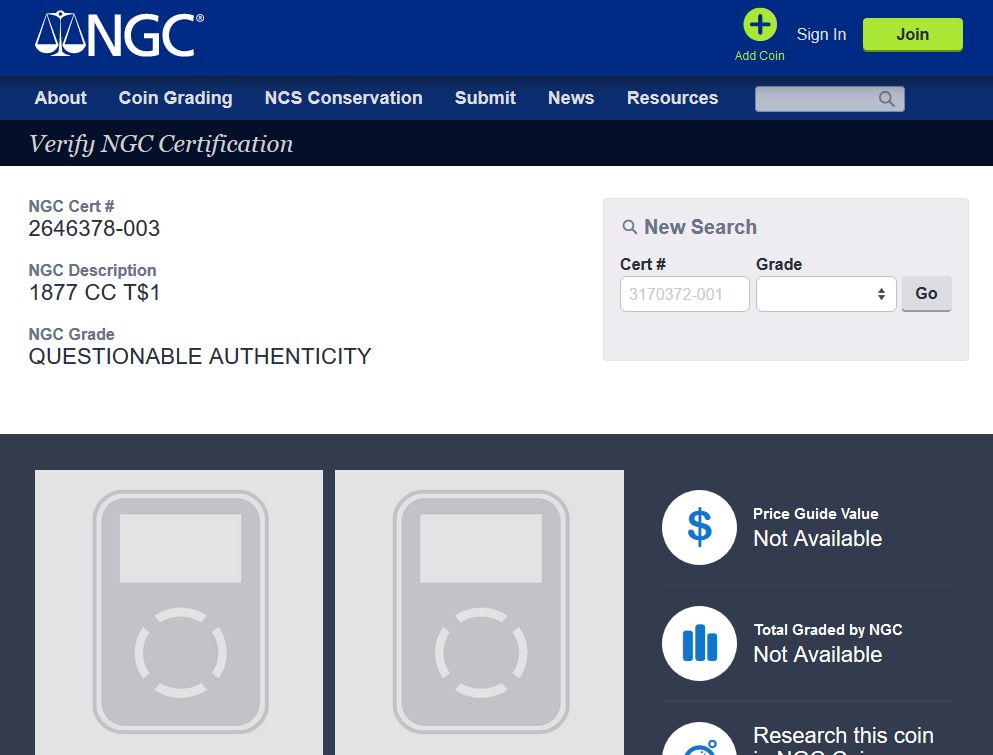This screenshot has width=993, height=755.
Task: Select the Submit menu item
Action: 485,98
